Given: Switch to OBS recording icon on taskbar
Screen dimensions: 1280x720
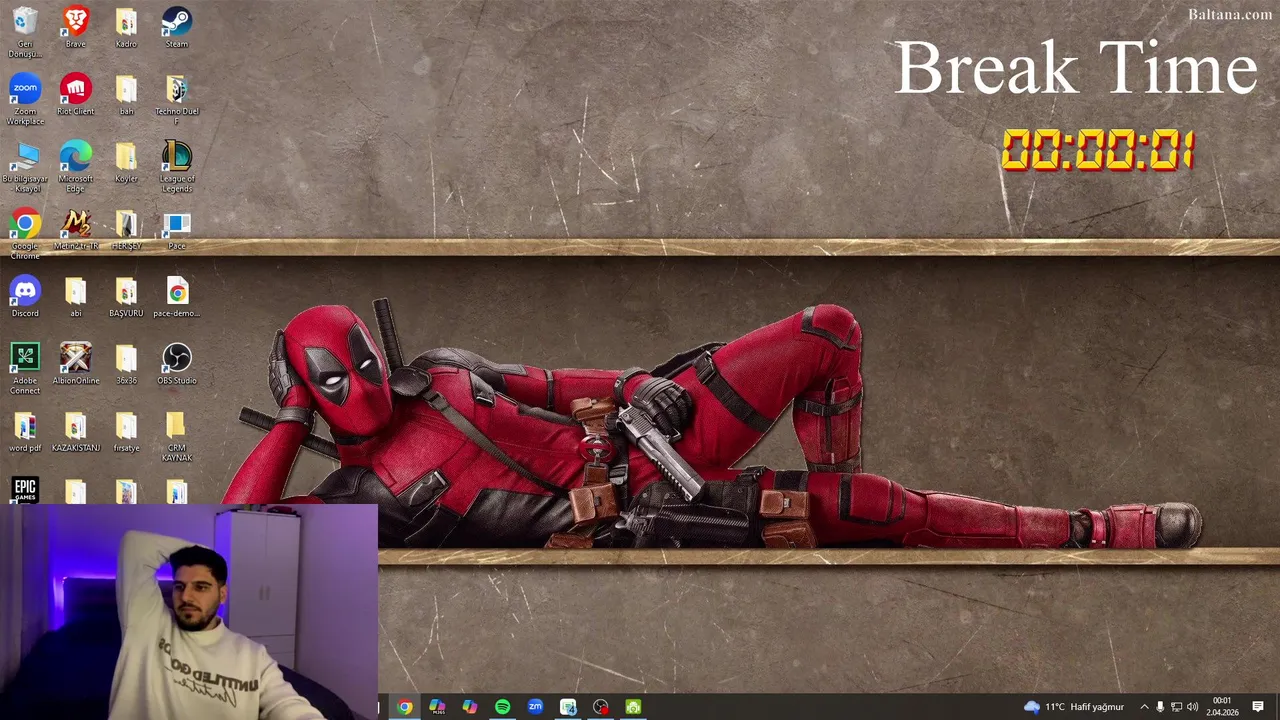Looking at the screenshot, I should (x=601, y=707).
